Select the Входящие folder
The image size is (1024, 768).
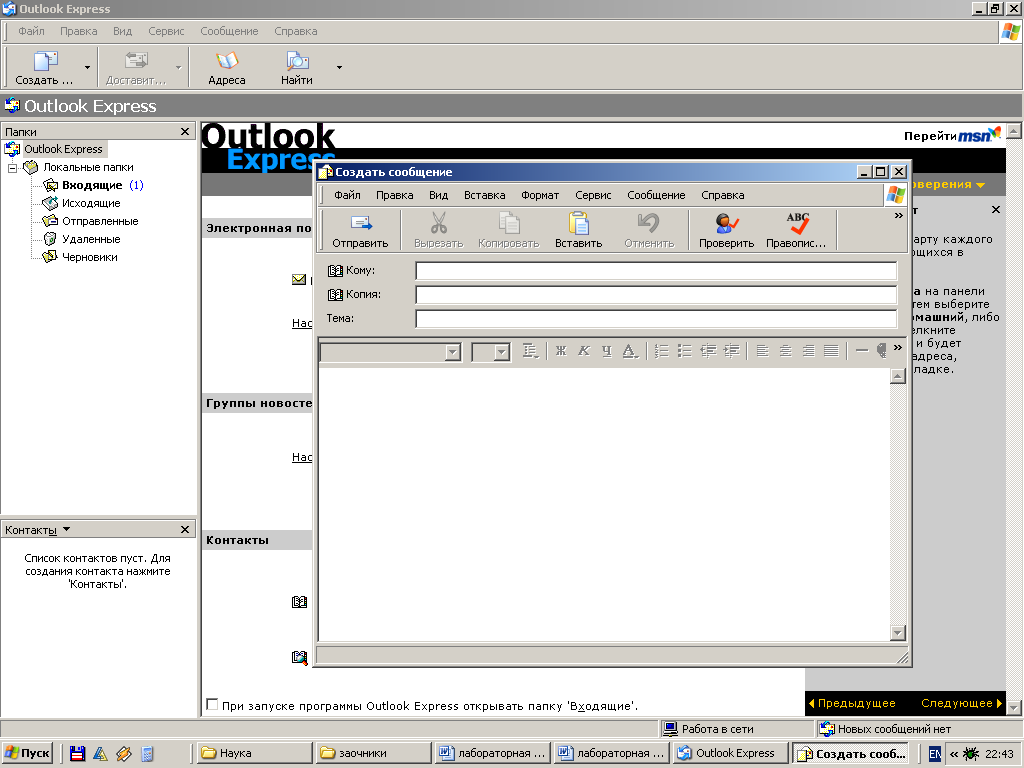92,185
